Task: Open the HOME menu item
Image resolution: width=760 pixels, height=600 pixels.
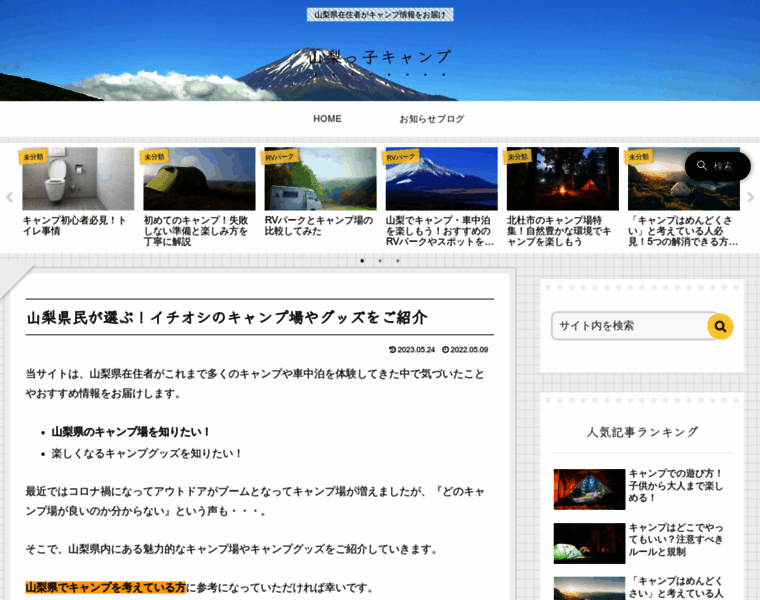Action: [x=327, y=119]
